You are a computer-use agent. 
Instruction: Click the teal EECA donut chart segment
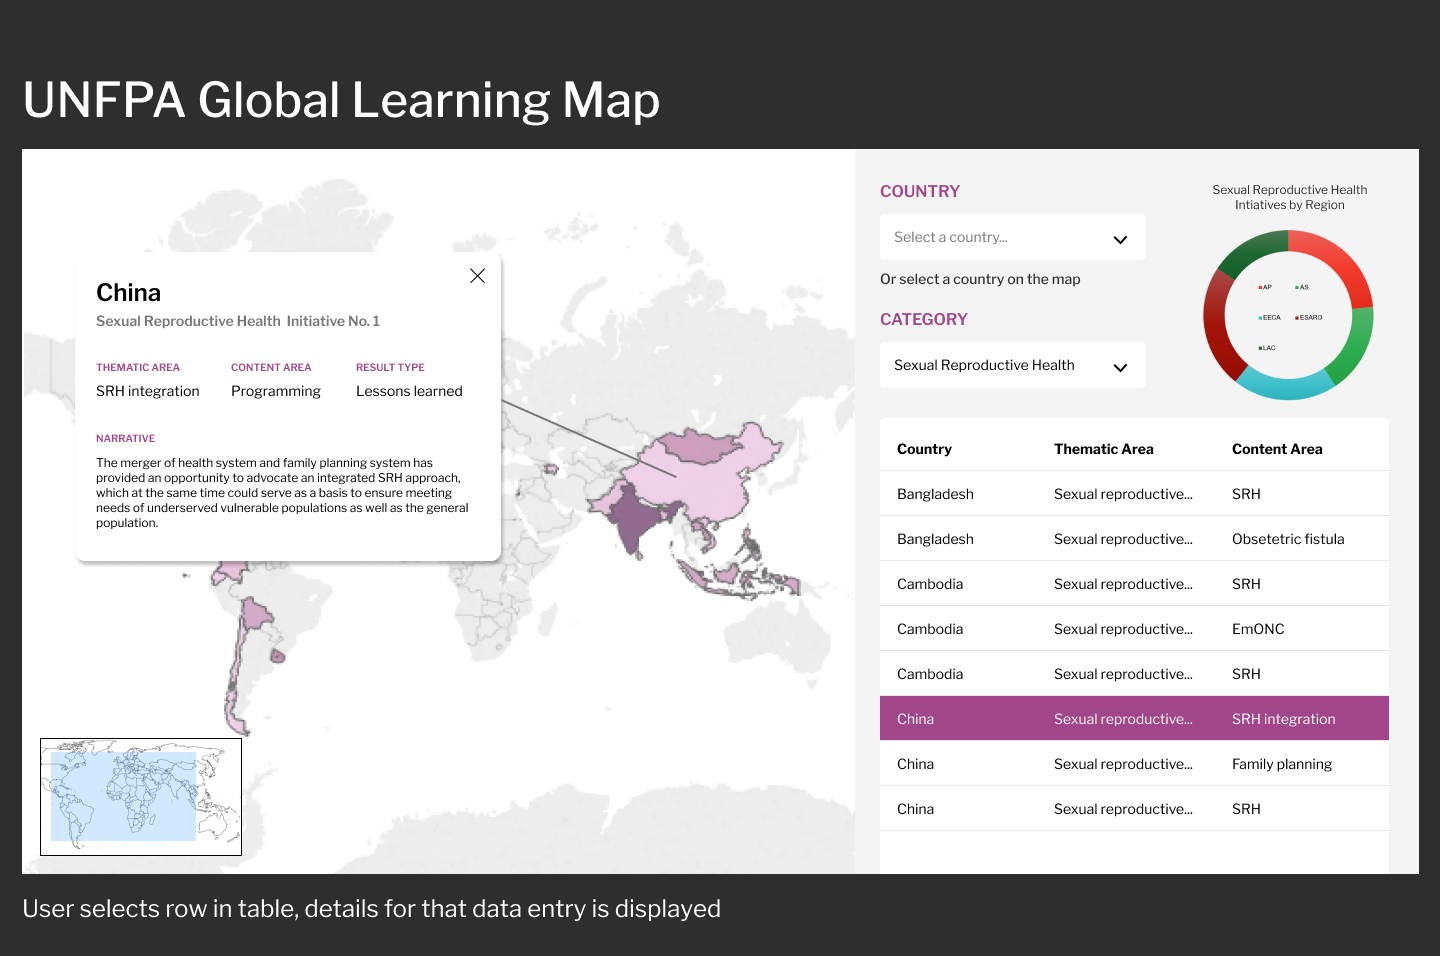[x=1286, y=387]
